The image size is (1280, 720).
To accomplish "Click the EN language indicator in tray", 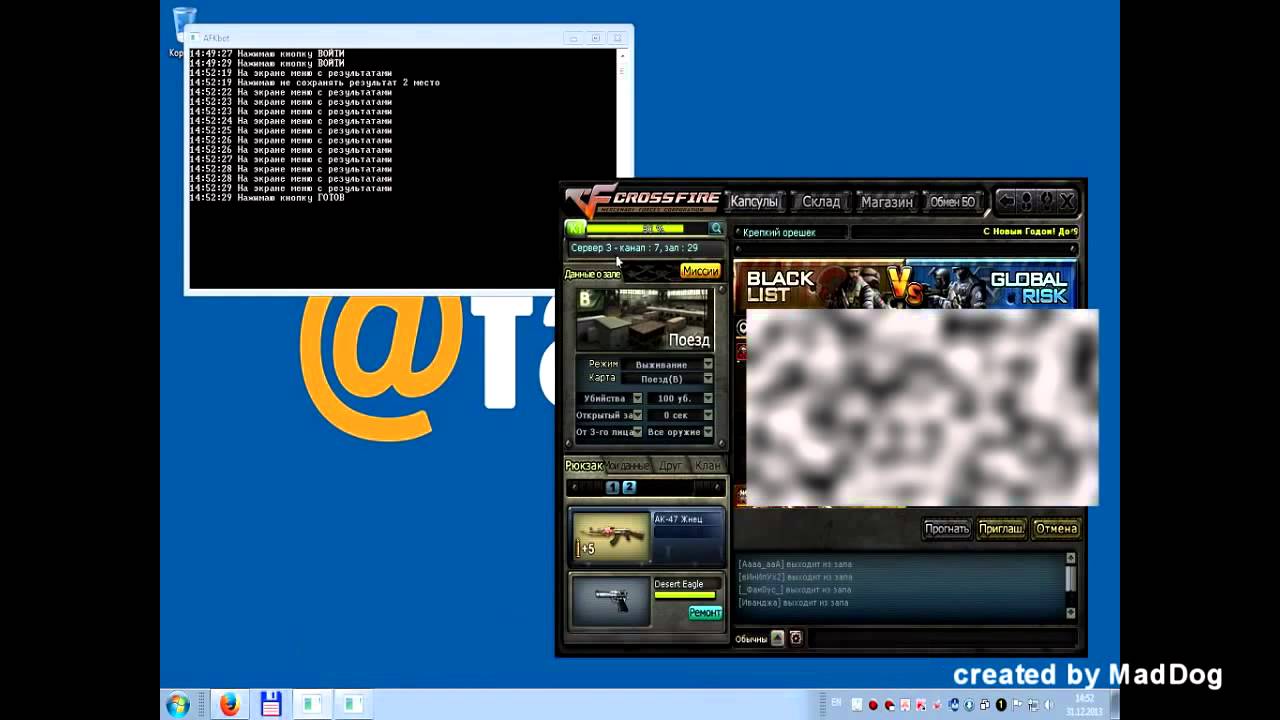I will (837, 704).
